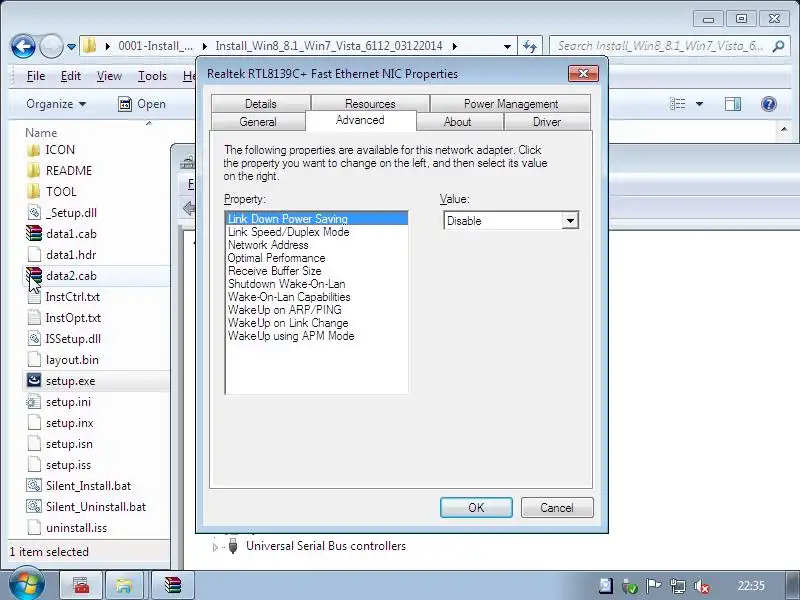Select the setup.ini file icon
800x600 pixels.
point(34,402)
